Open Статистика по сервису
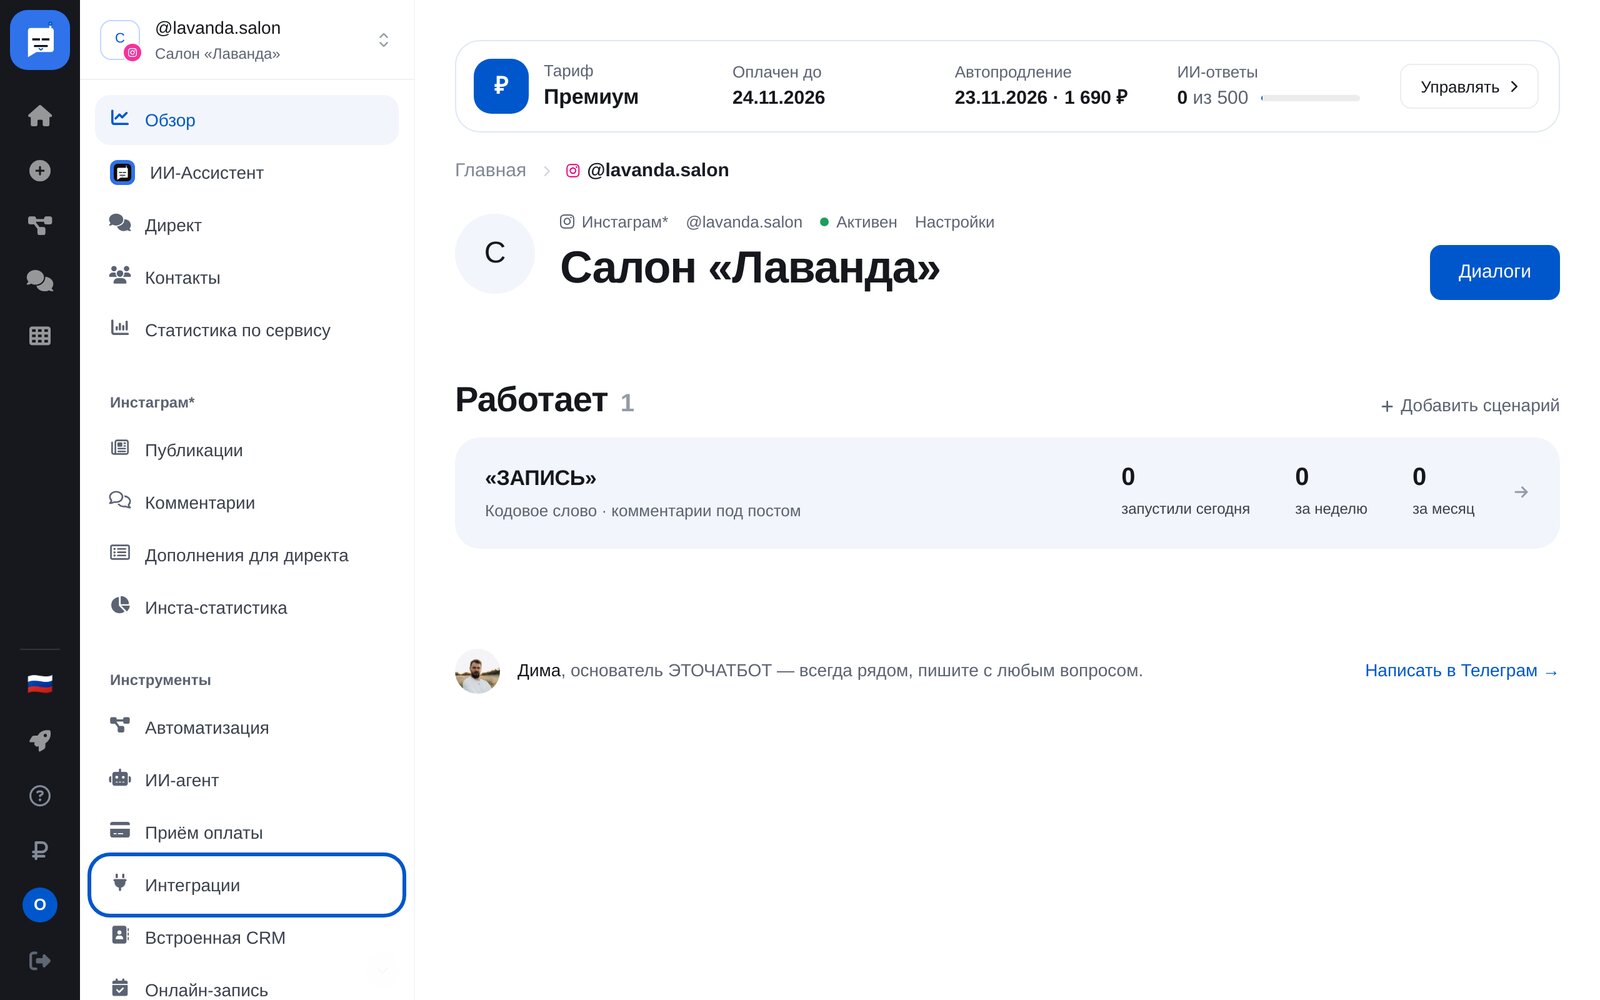1600x1000 pixels. [x=247, y=330]
